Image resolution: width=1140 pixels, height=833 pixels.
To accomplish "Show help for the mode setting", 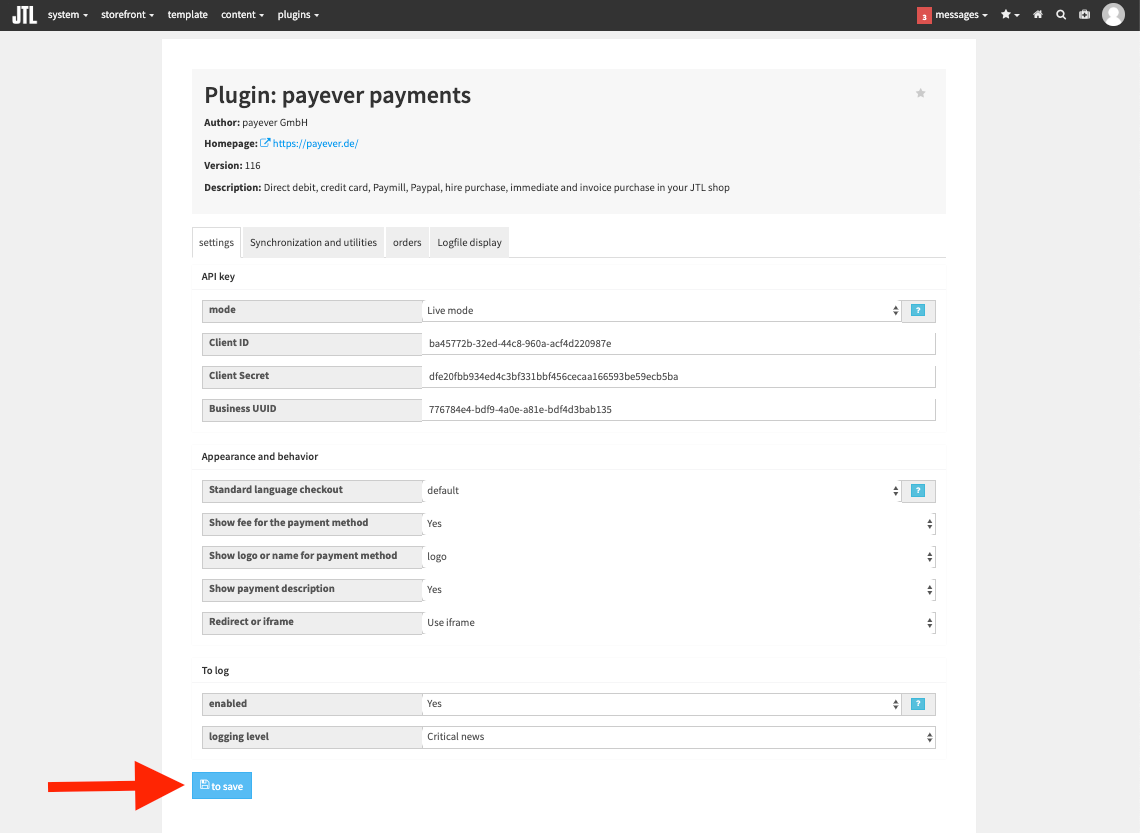I will point(918,310).
